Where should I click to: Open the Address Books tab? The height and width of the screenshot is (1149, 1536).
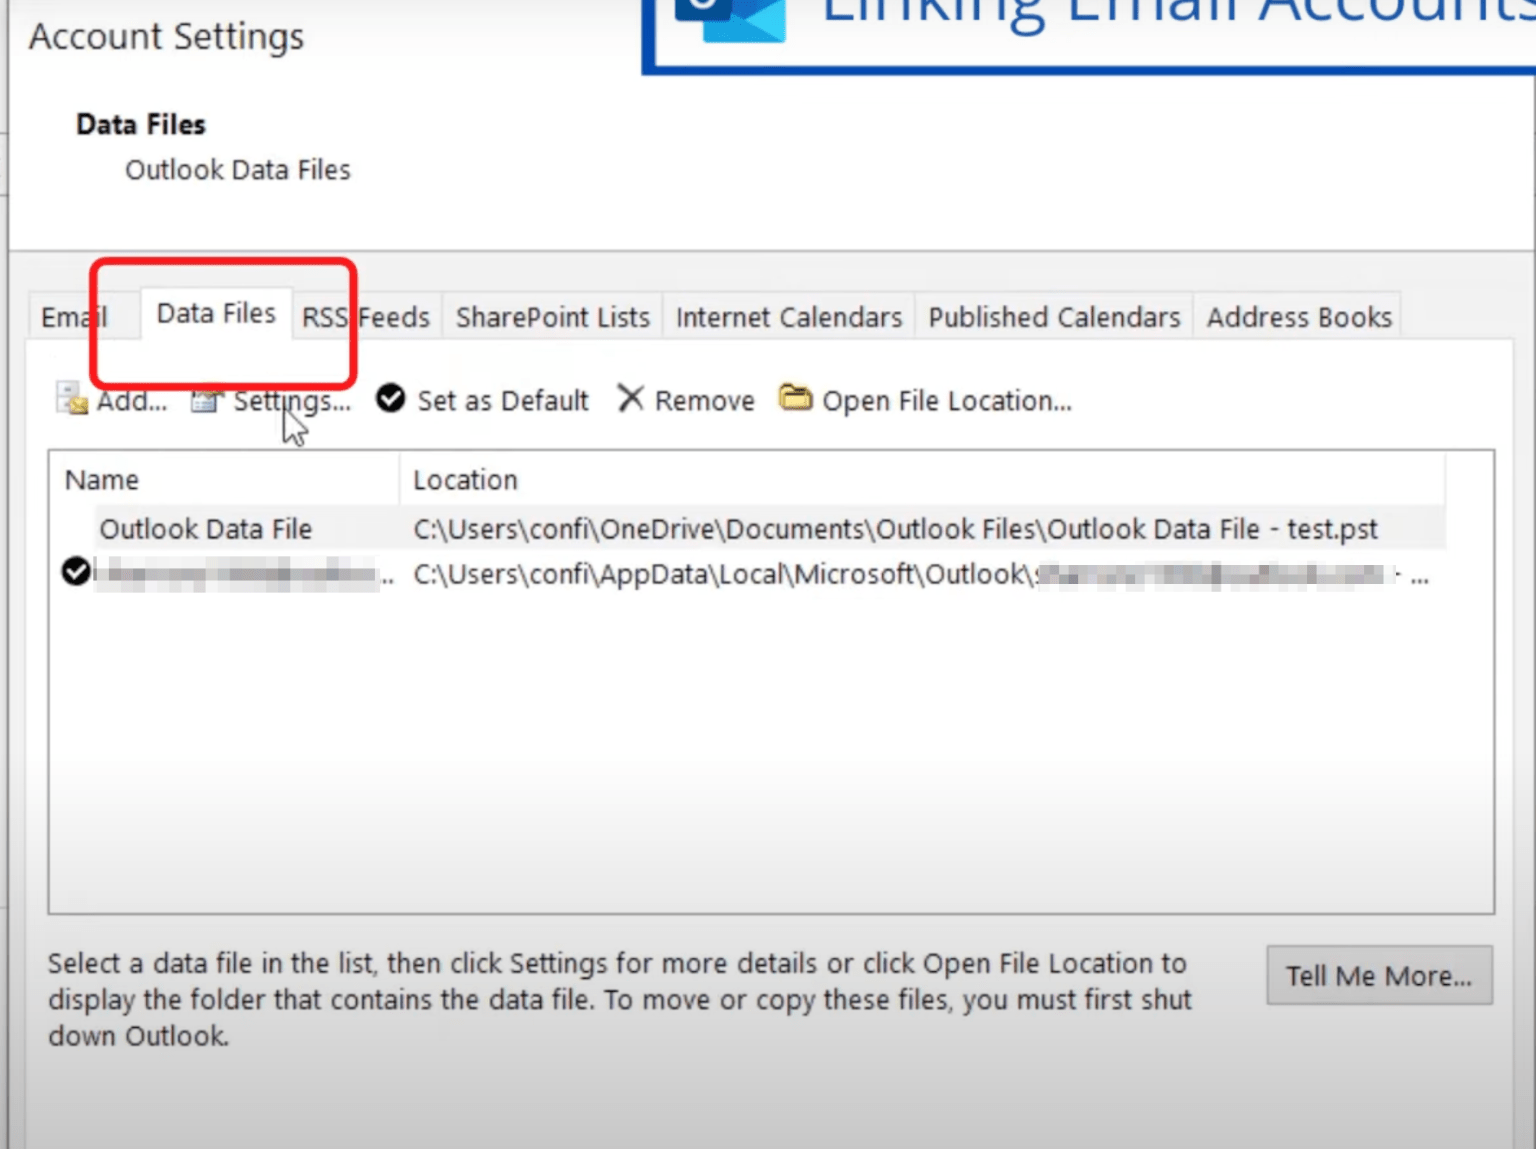pyautogui.click(x=1298, y=316)
